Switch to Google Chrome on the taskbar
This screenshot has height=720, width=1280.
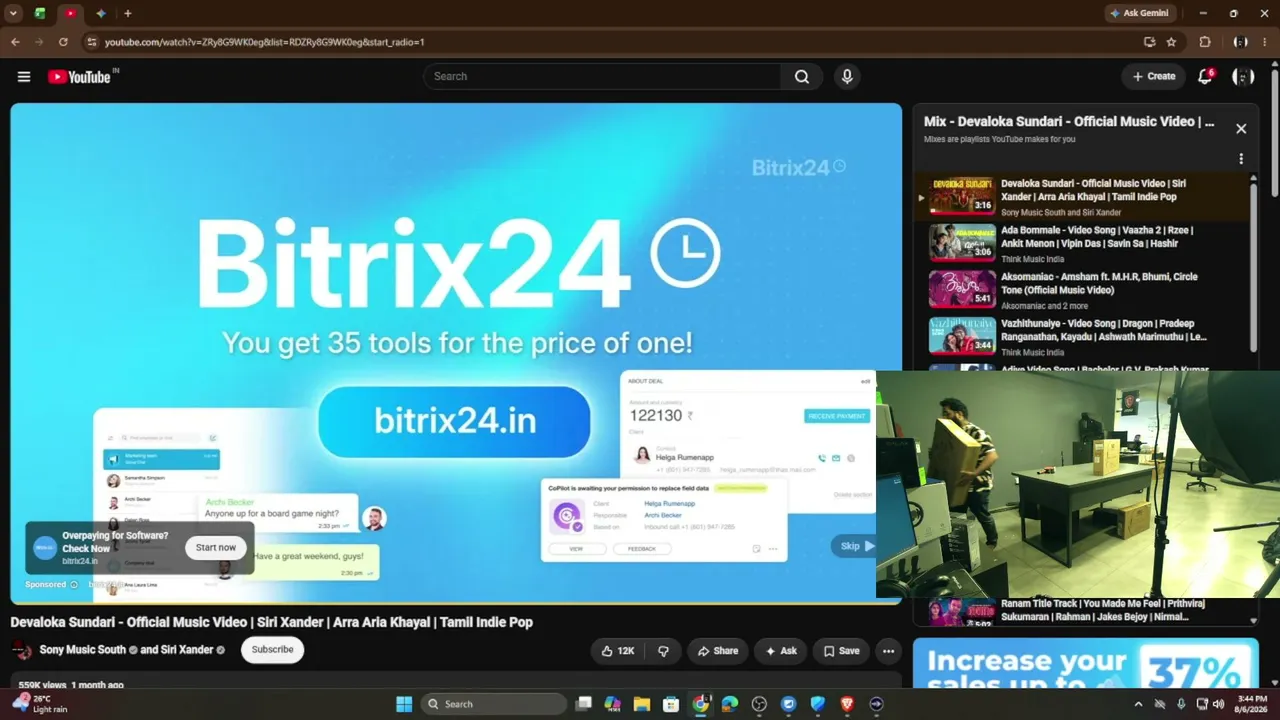701,704
